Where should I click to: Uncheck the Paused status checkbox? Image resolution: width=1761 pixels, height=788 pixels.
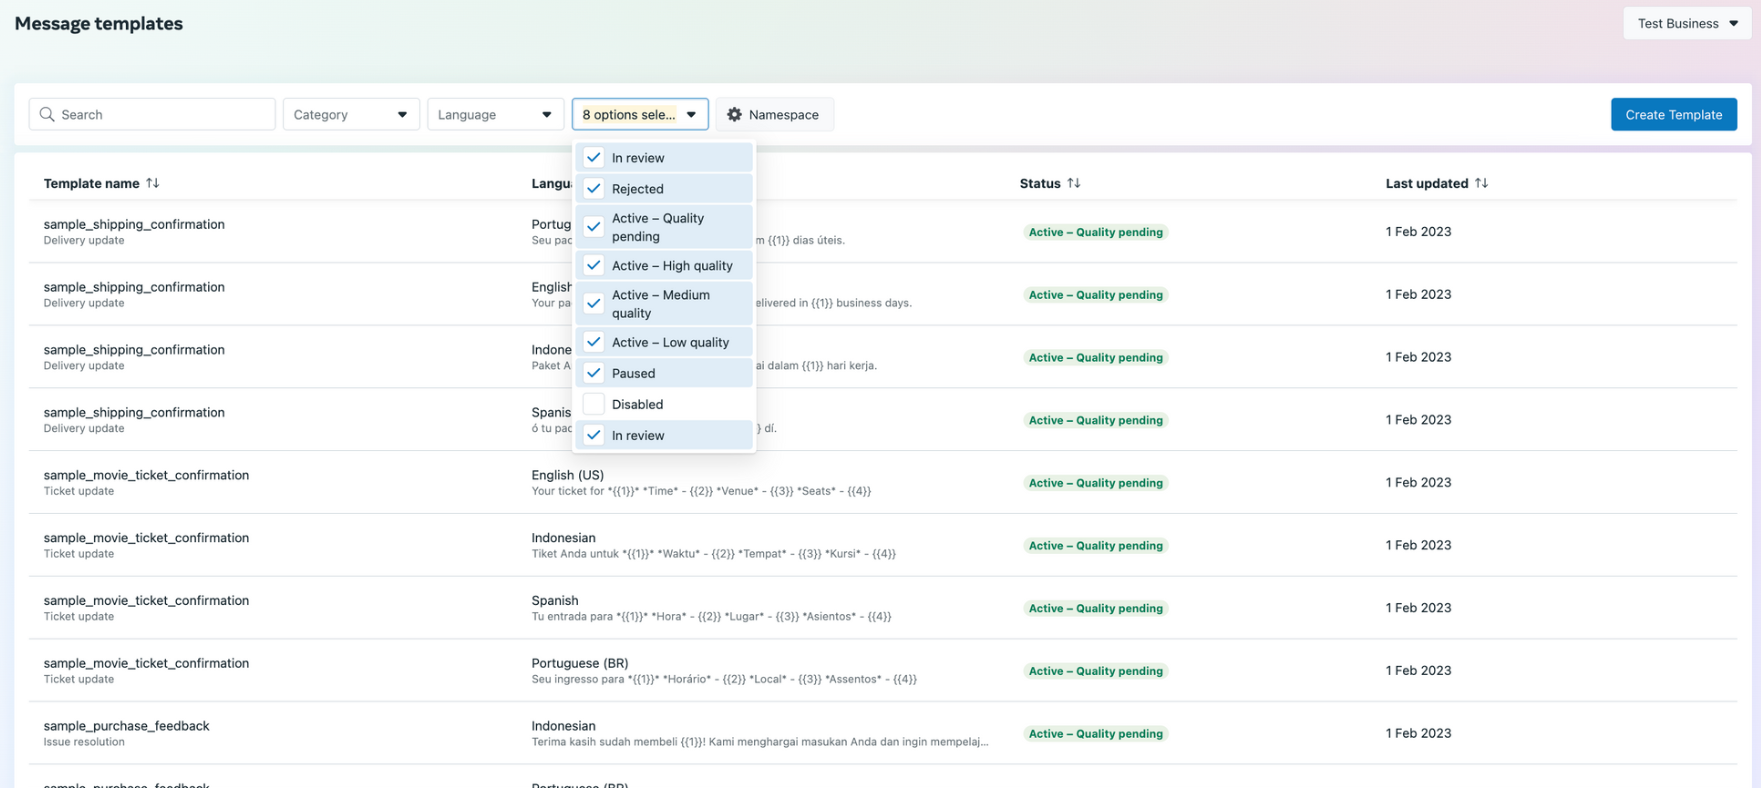point(594,373)
